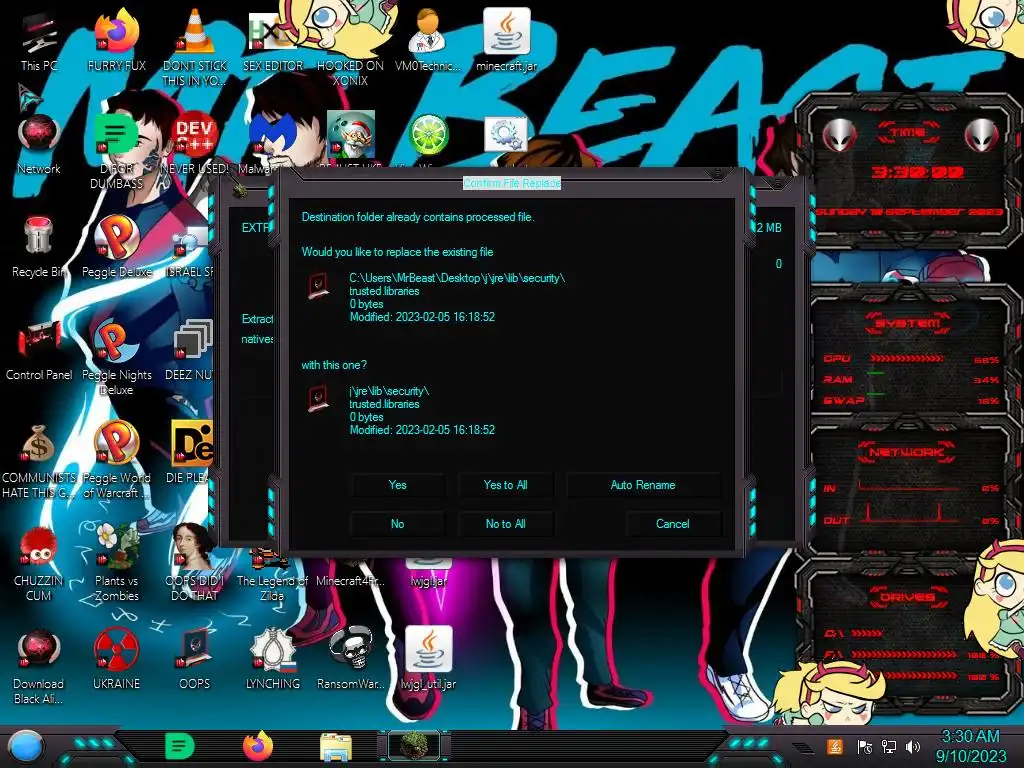1024x768 pixels.
Task: Open the RansomWar skull icon
Action: click(x=351, y=658)
